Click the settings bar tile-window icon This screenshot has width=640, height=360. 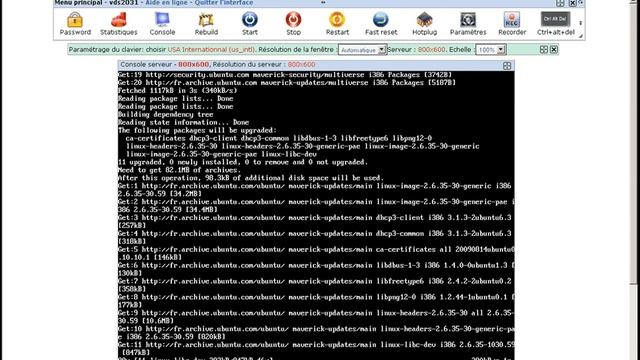click(x=544, y=49)
